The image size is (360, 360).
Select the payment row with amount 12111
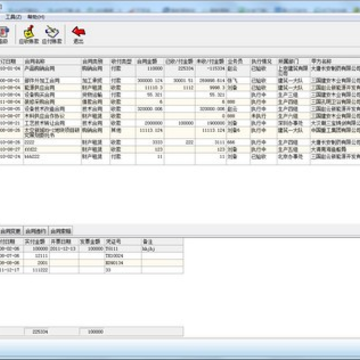(x=92, y=256)
